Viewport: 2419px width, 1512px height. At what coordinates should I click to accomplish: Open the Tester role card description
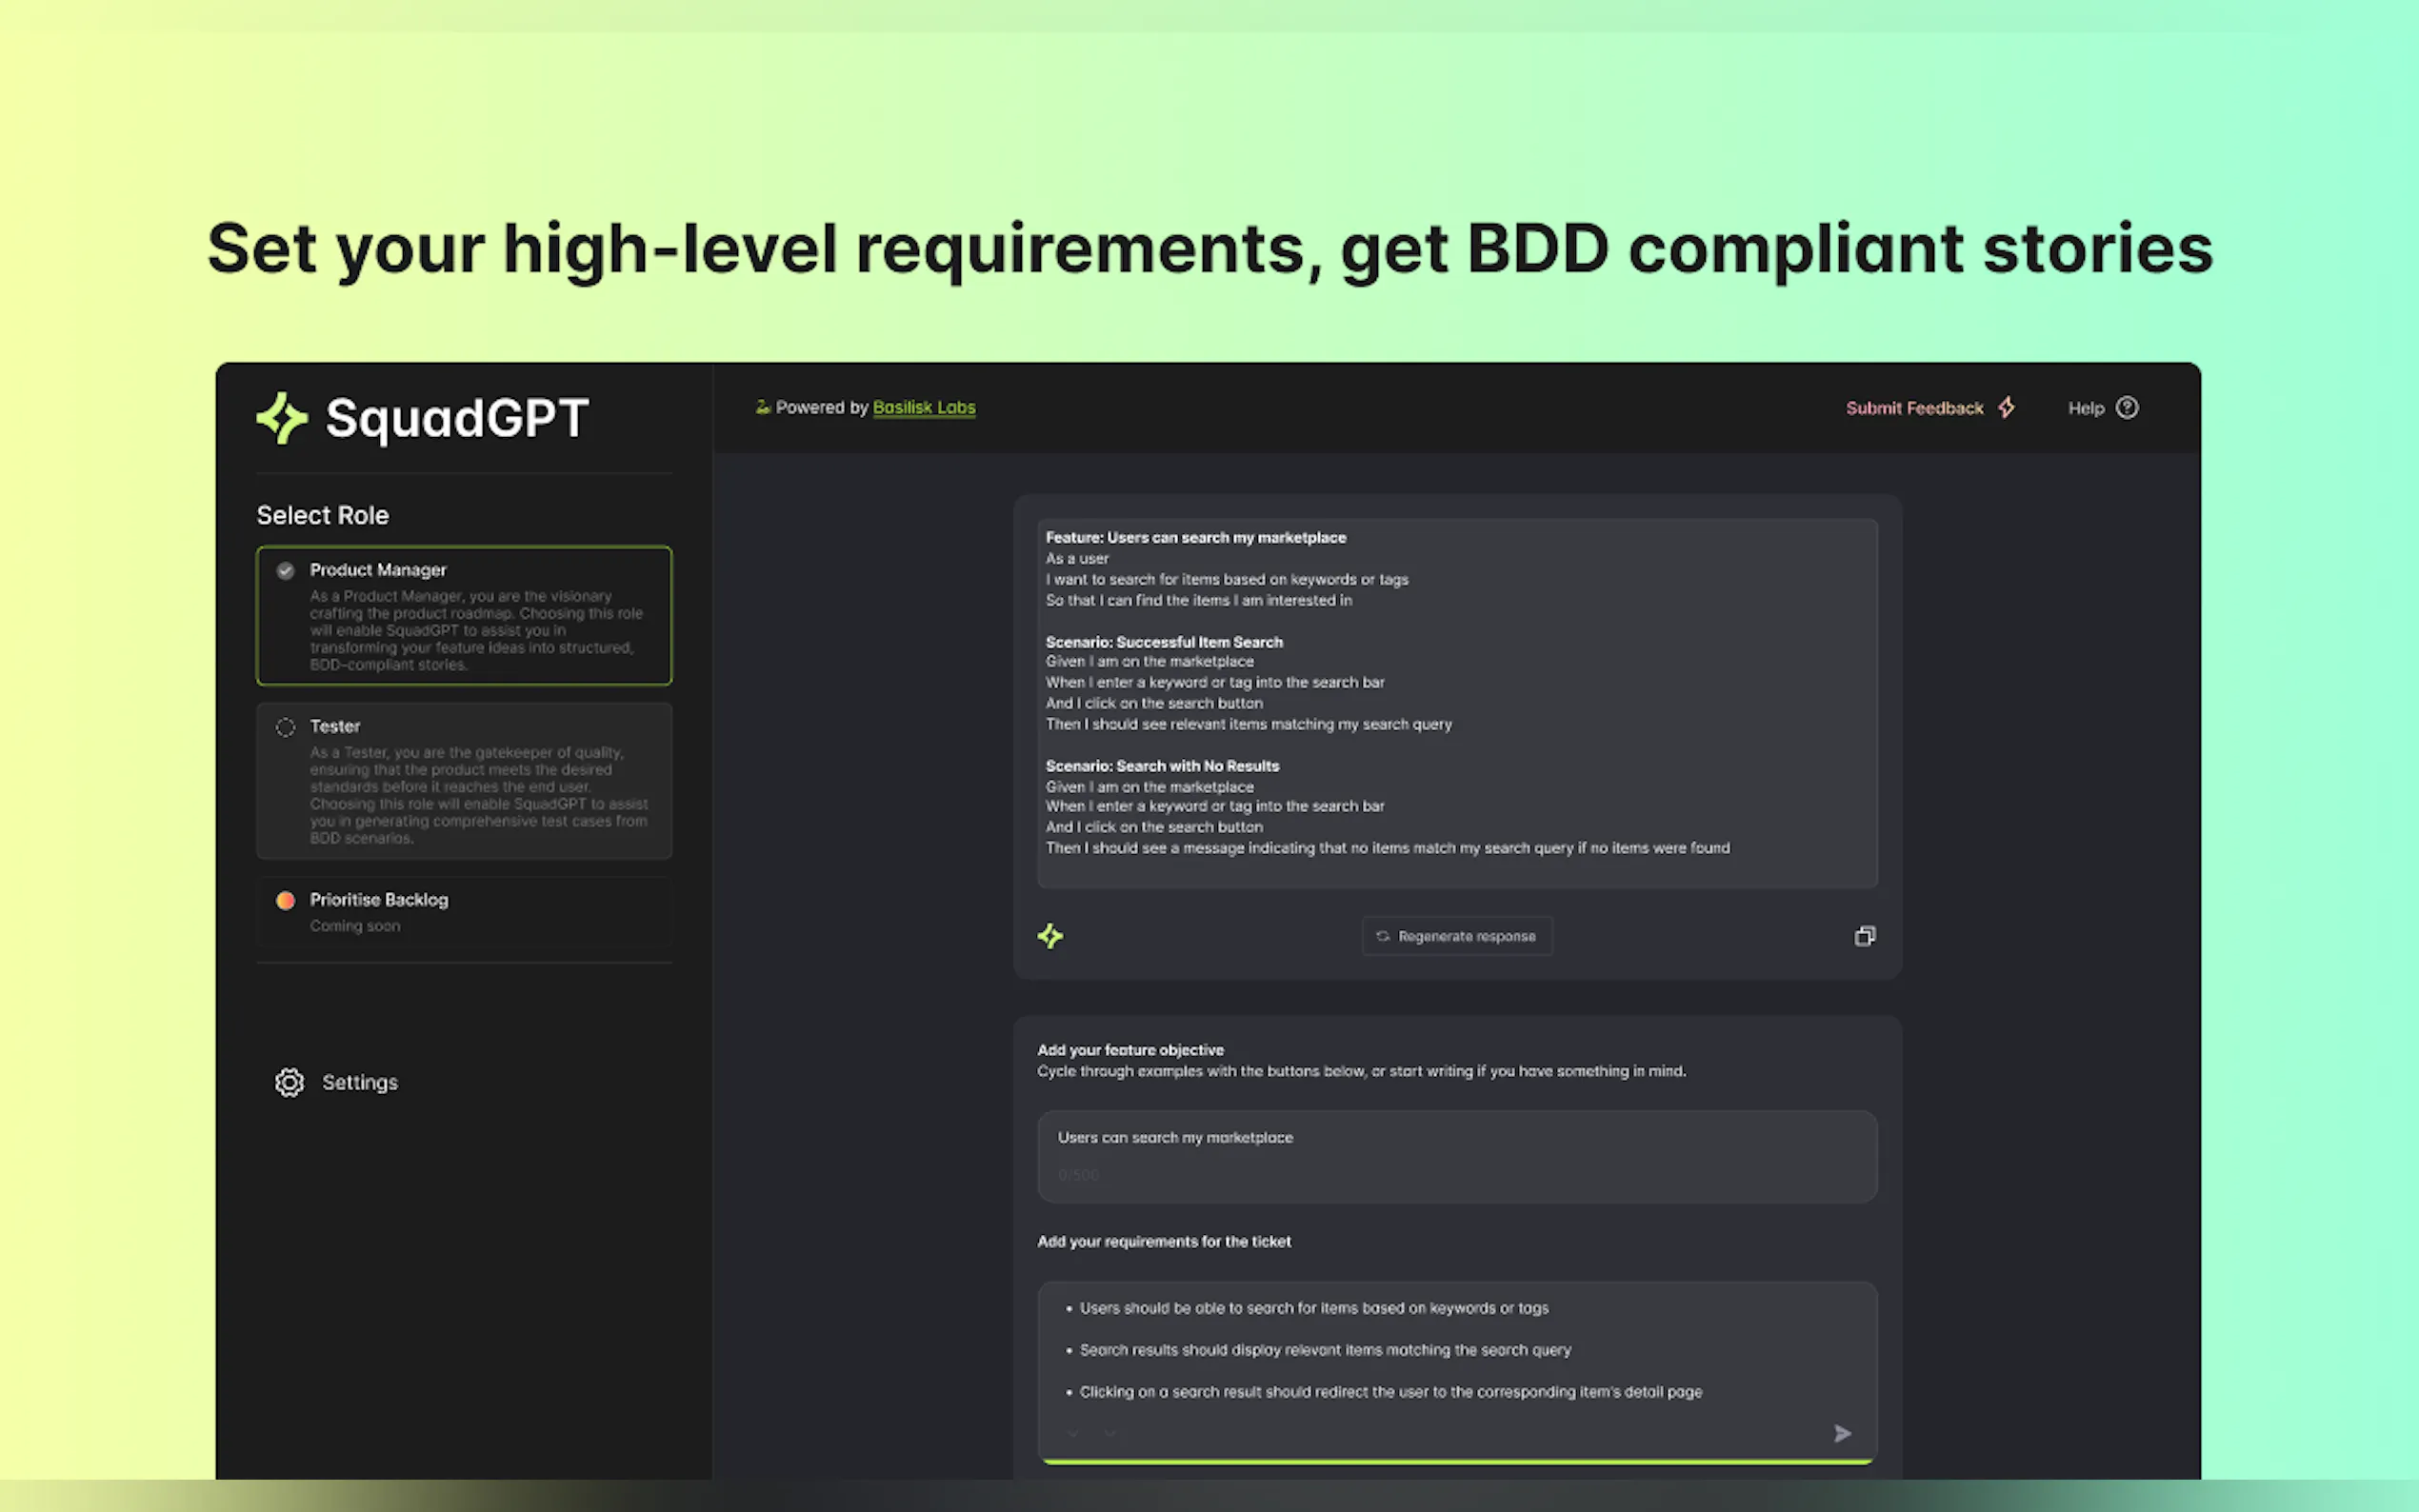click(478, 795)
